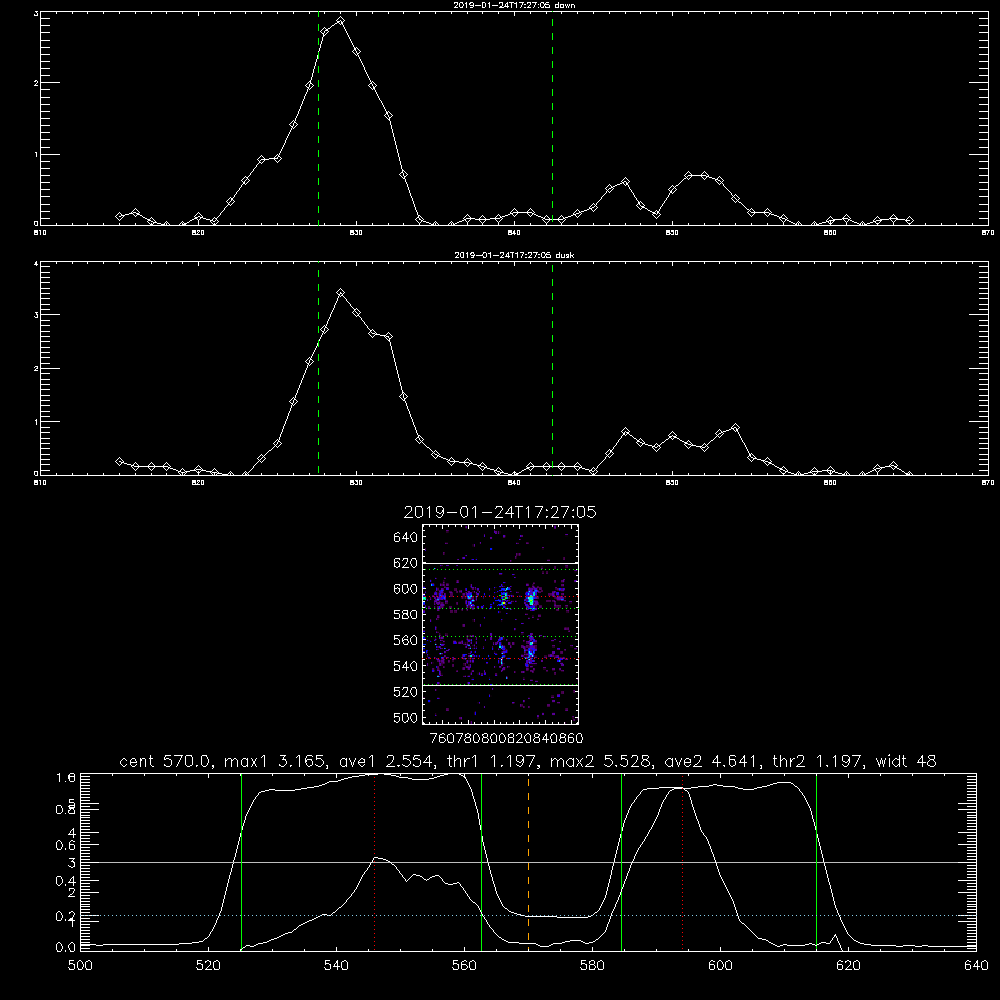The image size is (1000, 1000).
Task: Click the spectral image thumbnail
Action: [500, 624]
